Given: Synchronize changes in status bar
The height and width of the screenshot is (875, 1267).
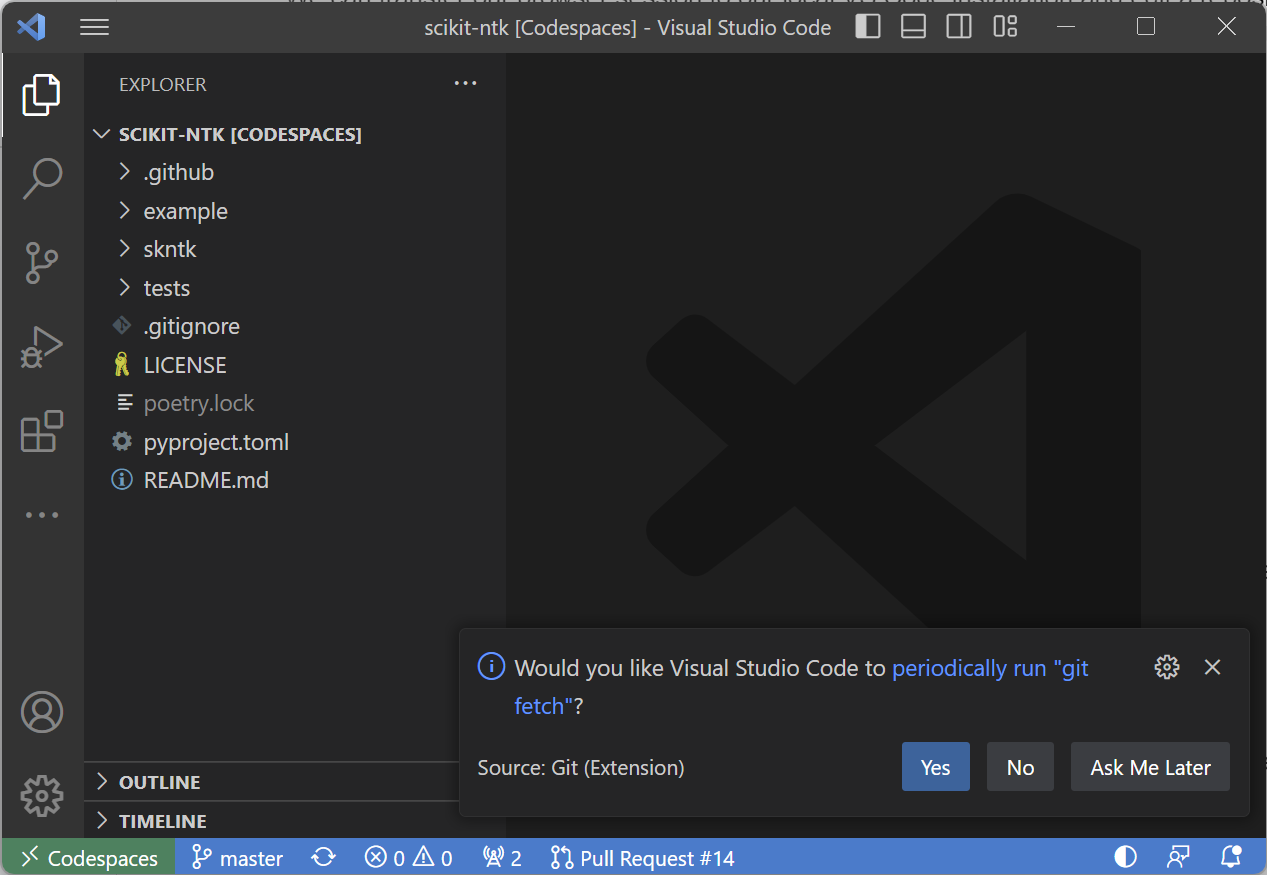Looking at the screenshot, I should [x=323, y=858].
